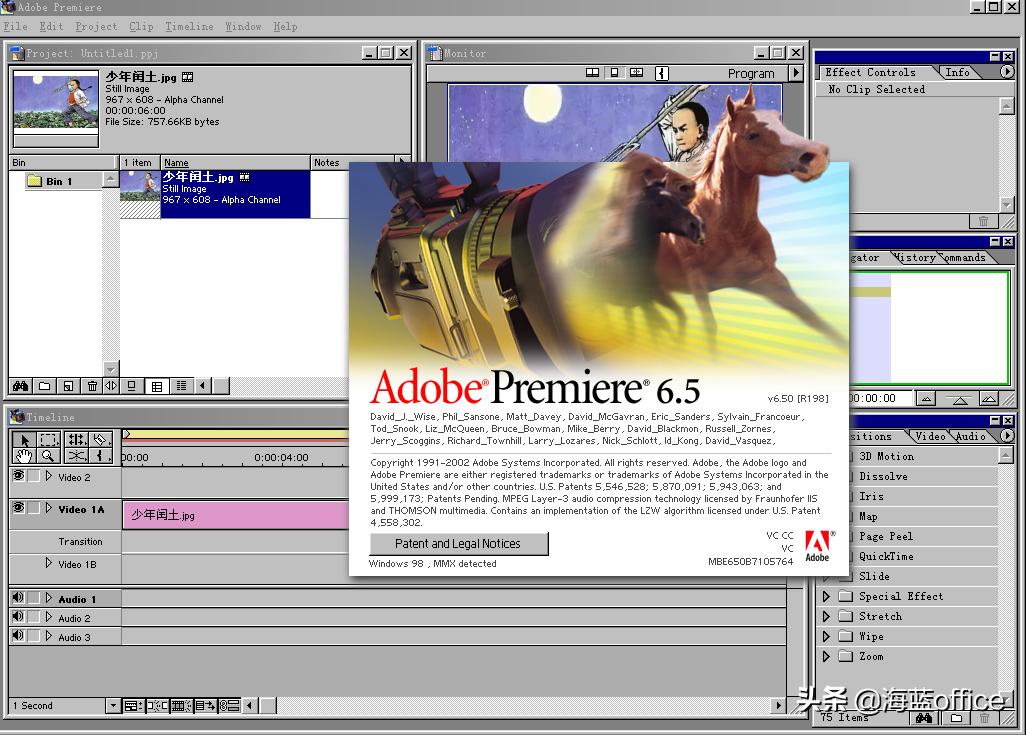
Task: Expand the Stretch transitions folder
Action: pyautogui.click(x=826, y=617)
